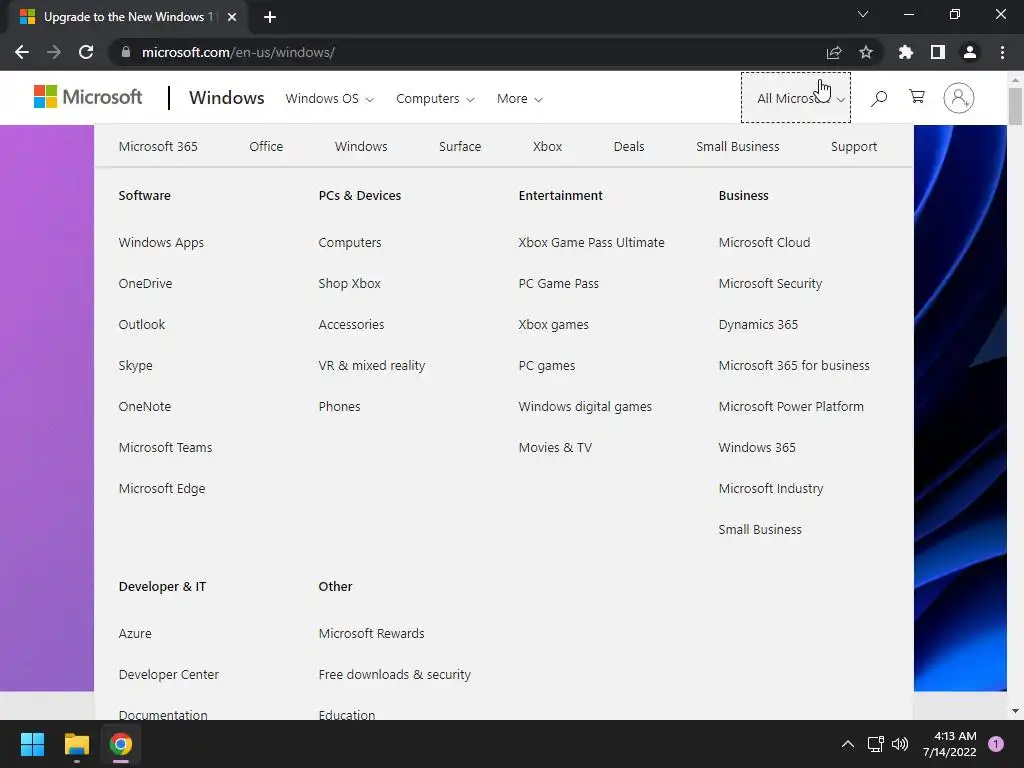Image resolution: width=1024 pixels, height=768 pixels.
Task: Expand the Windows OS dropdown
Action: [x=329, y=99]
